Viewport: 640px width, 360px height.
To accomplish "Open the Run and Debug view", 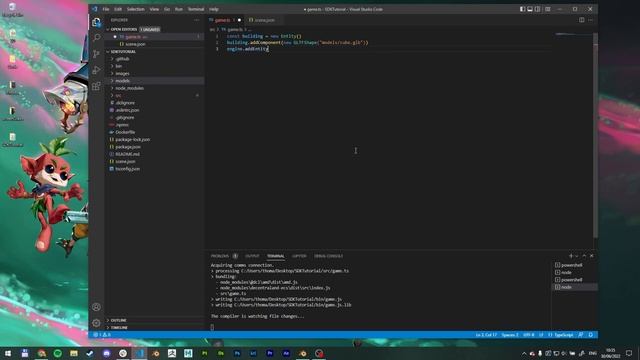I will [x=96, y=70].
